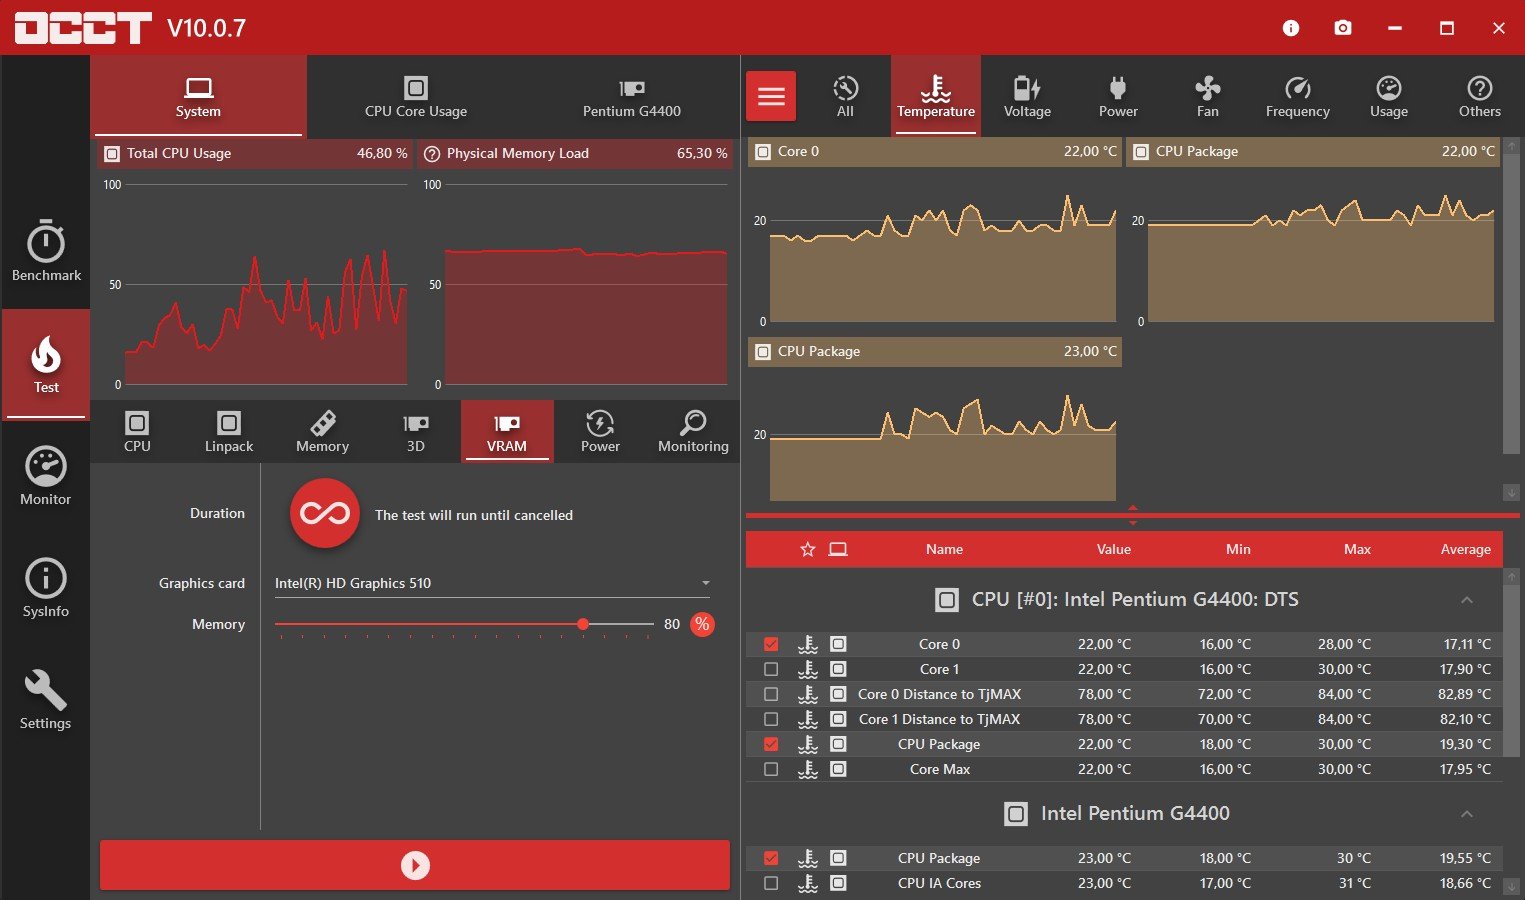Click the chip icon in Core Max row
The width and height of the screenshot is (1525, 900).
[x=838, y=769]
